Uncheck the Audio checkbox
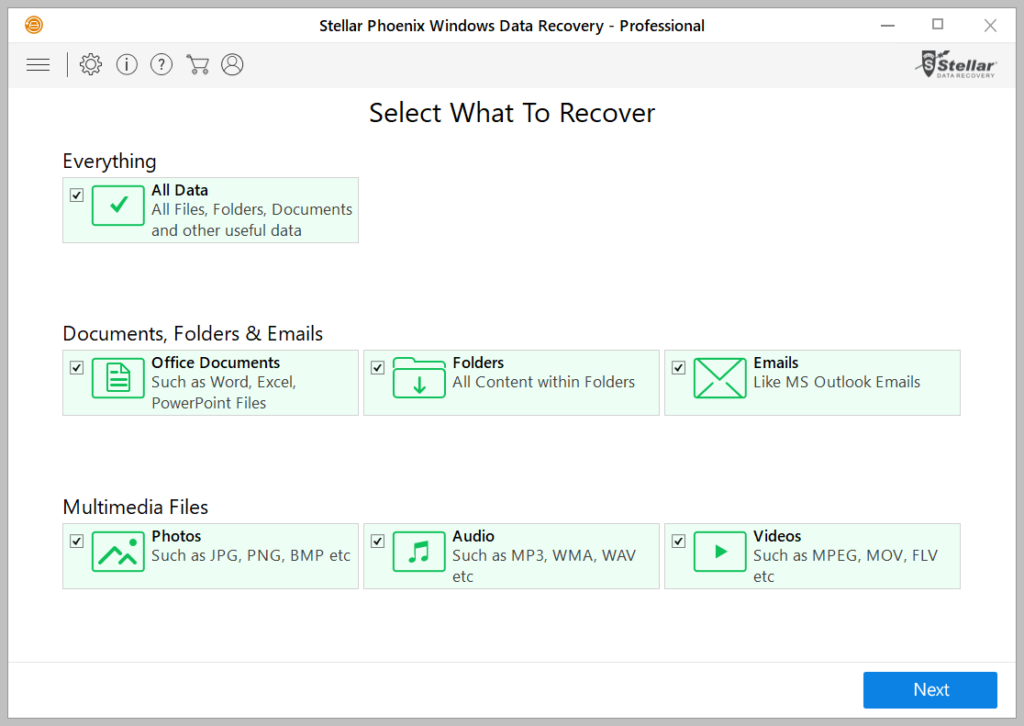The height and width of the screenshot is (726, 1024). [x=377, y=541]
